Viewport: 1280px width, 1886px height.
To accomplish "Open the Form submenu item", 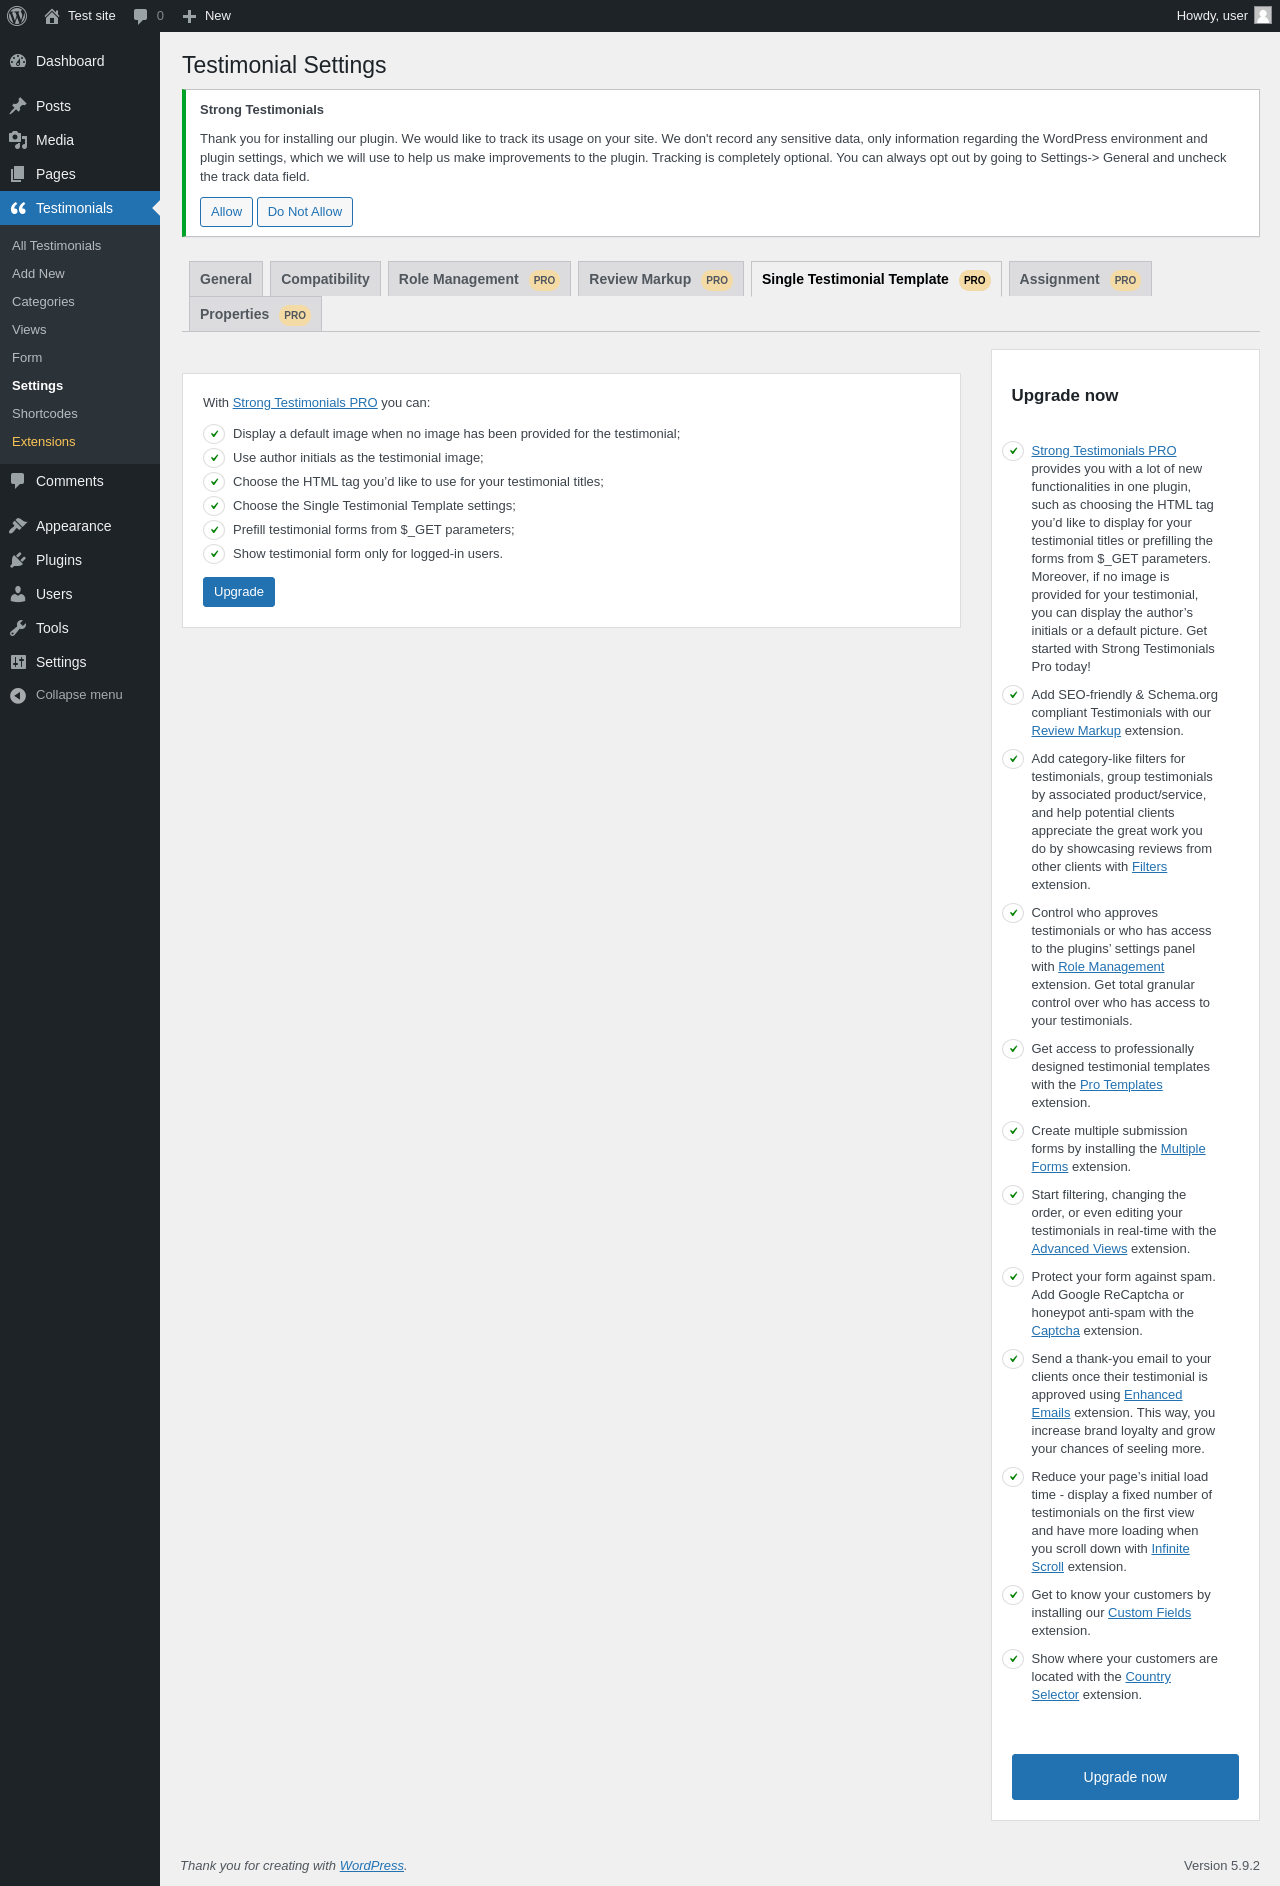I will [x=80, y=358].
